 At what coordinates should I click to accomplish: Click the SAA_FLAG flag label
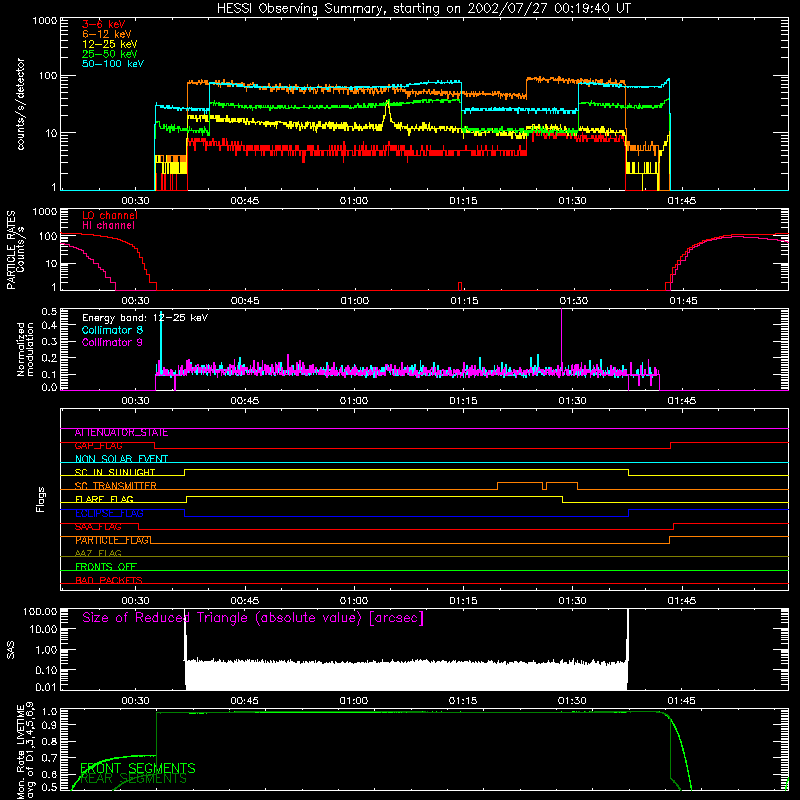pos(98,527)
